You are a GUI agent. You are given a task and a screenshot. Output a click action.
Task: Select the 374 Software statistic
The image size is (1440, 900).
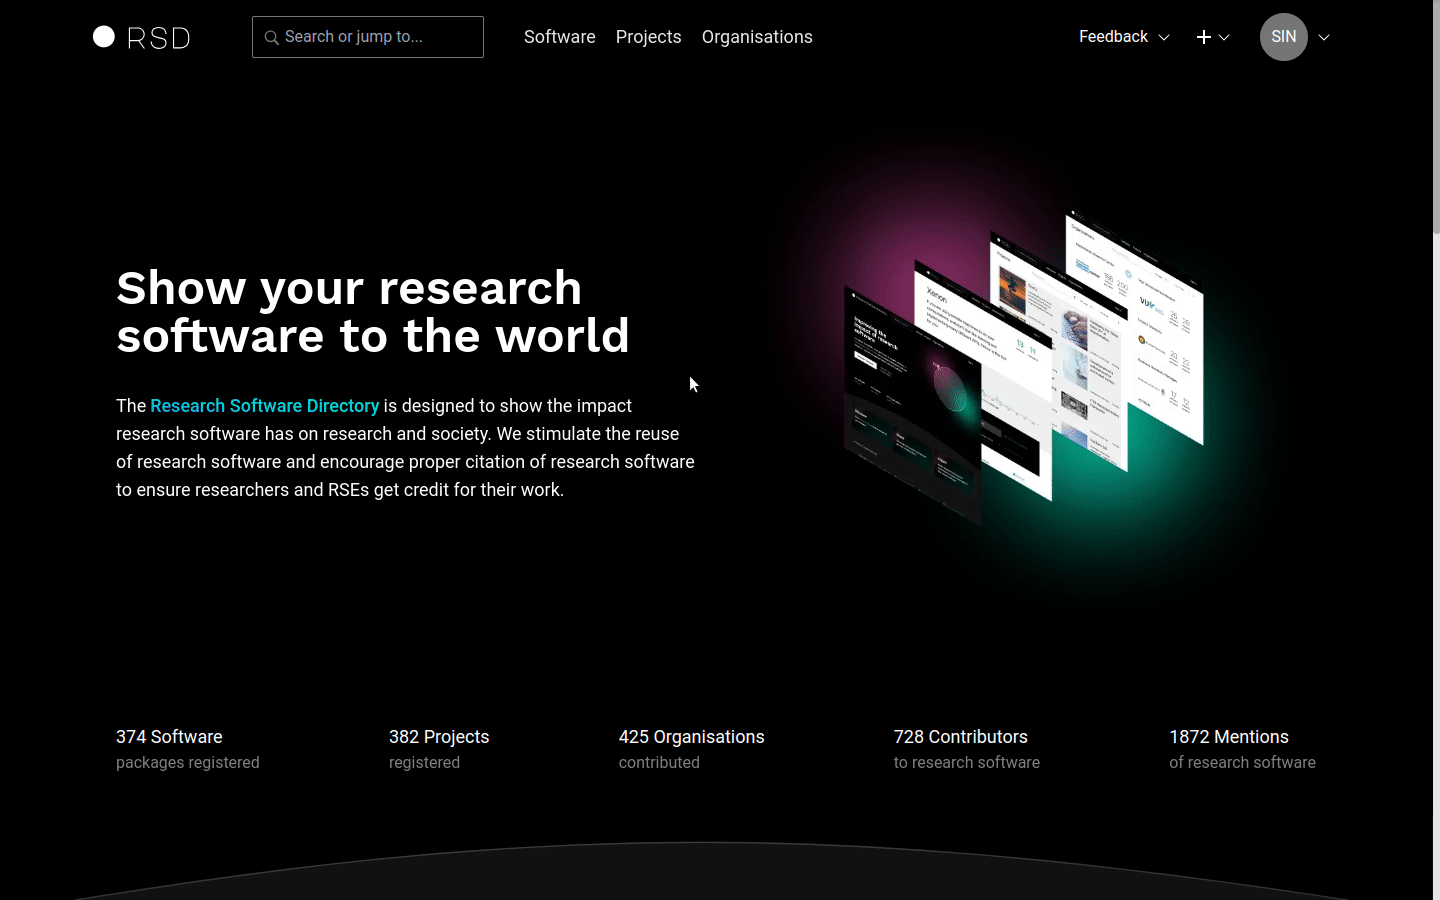pyautogui.click(x=169, y=737)
